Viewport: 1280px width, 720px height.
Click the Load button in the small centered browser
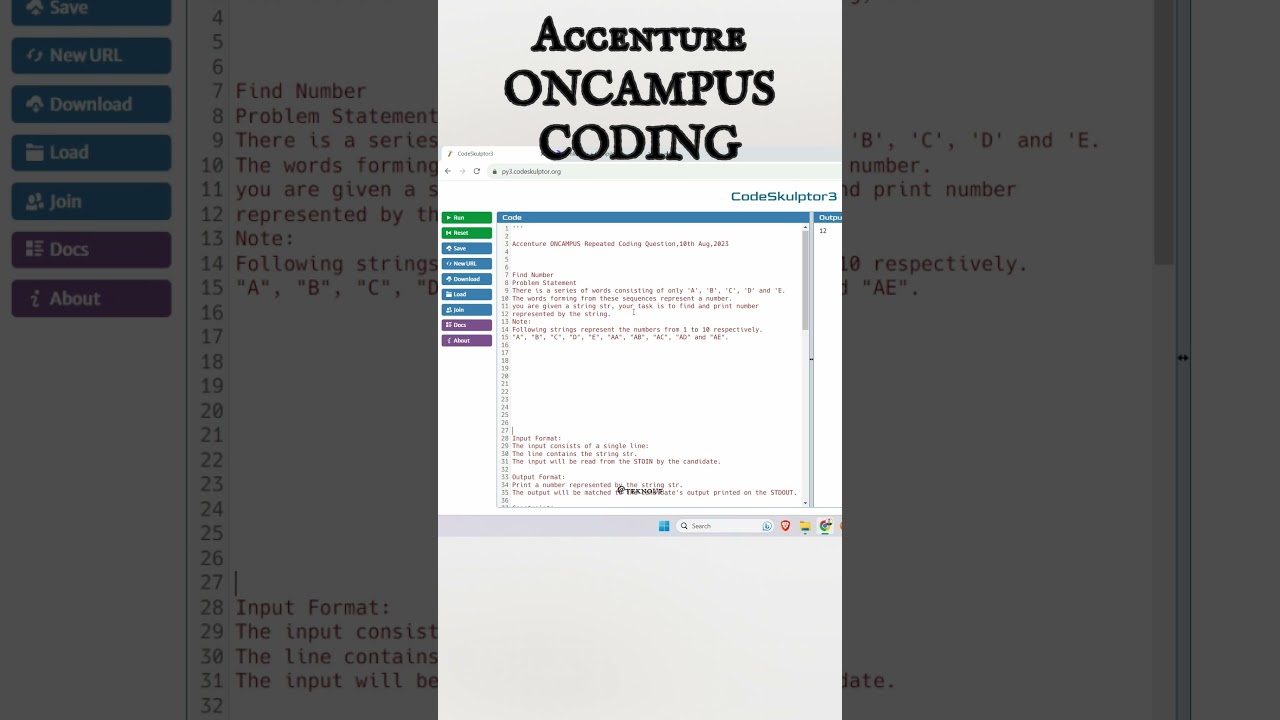[x=466, y=294]
